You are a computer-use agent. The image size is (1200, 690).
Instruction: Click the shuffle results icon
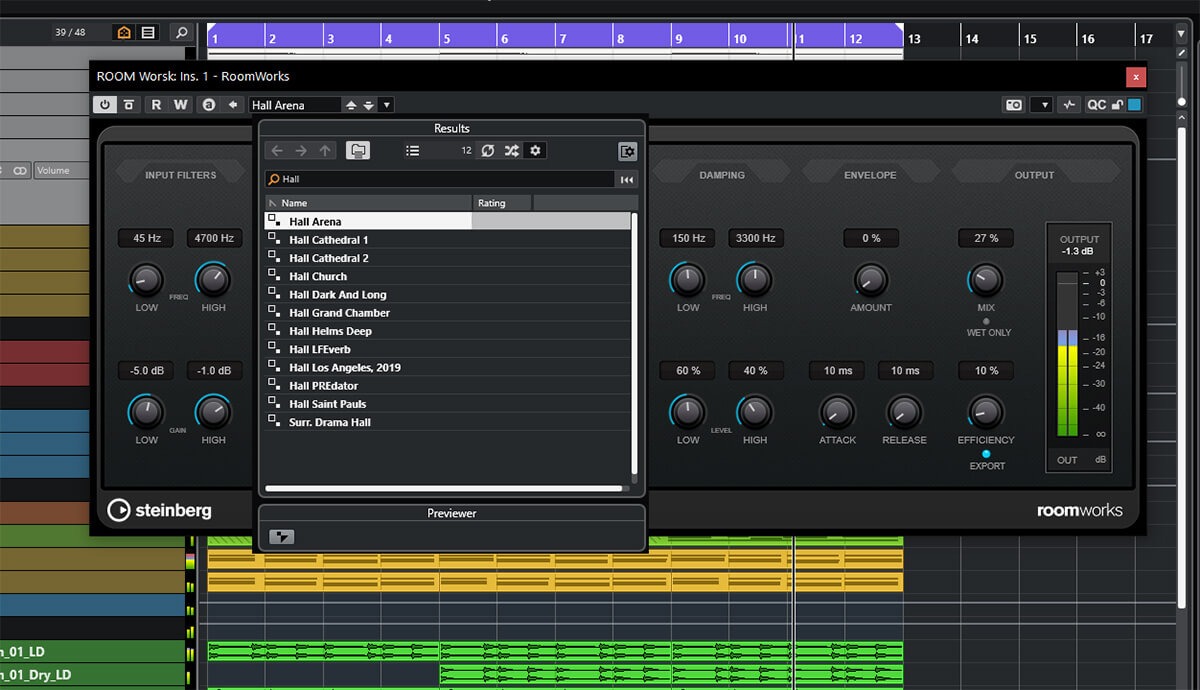[511, 151]
